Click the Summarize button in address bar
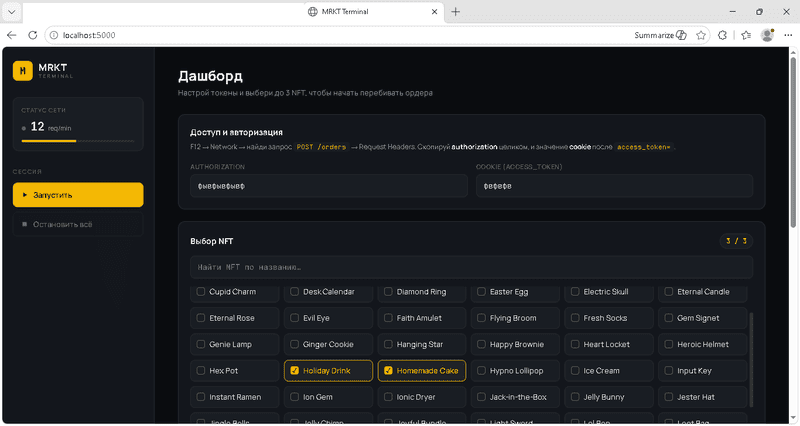 click(x=660, y=35)
